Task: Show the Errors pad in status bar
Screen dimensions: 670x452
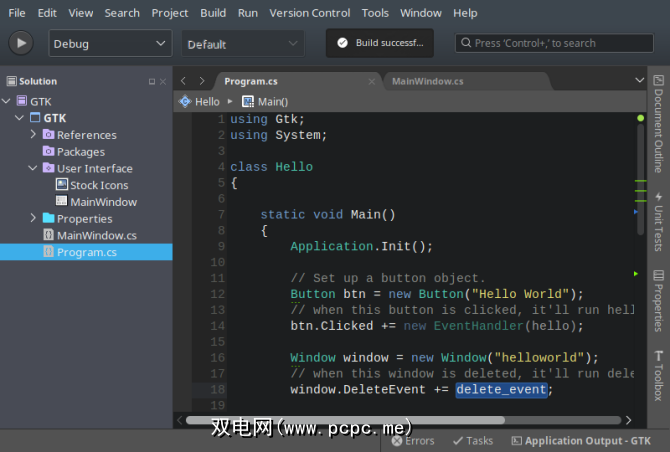Action: 412,440
